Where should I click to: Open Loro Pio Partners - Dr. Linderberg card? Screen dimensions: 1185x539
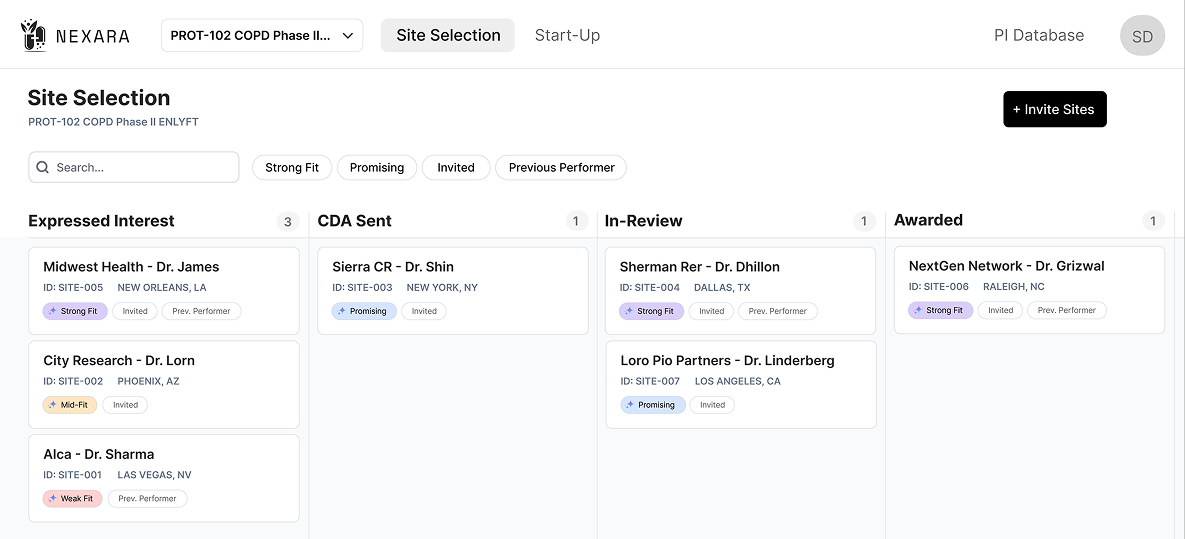coord(740,361)
